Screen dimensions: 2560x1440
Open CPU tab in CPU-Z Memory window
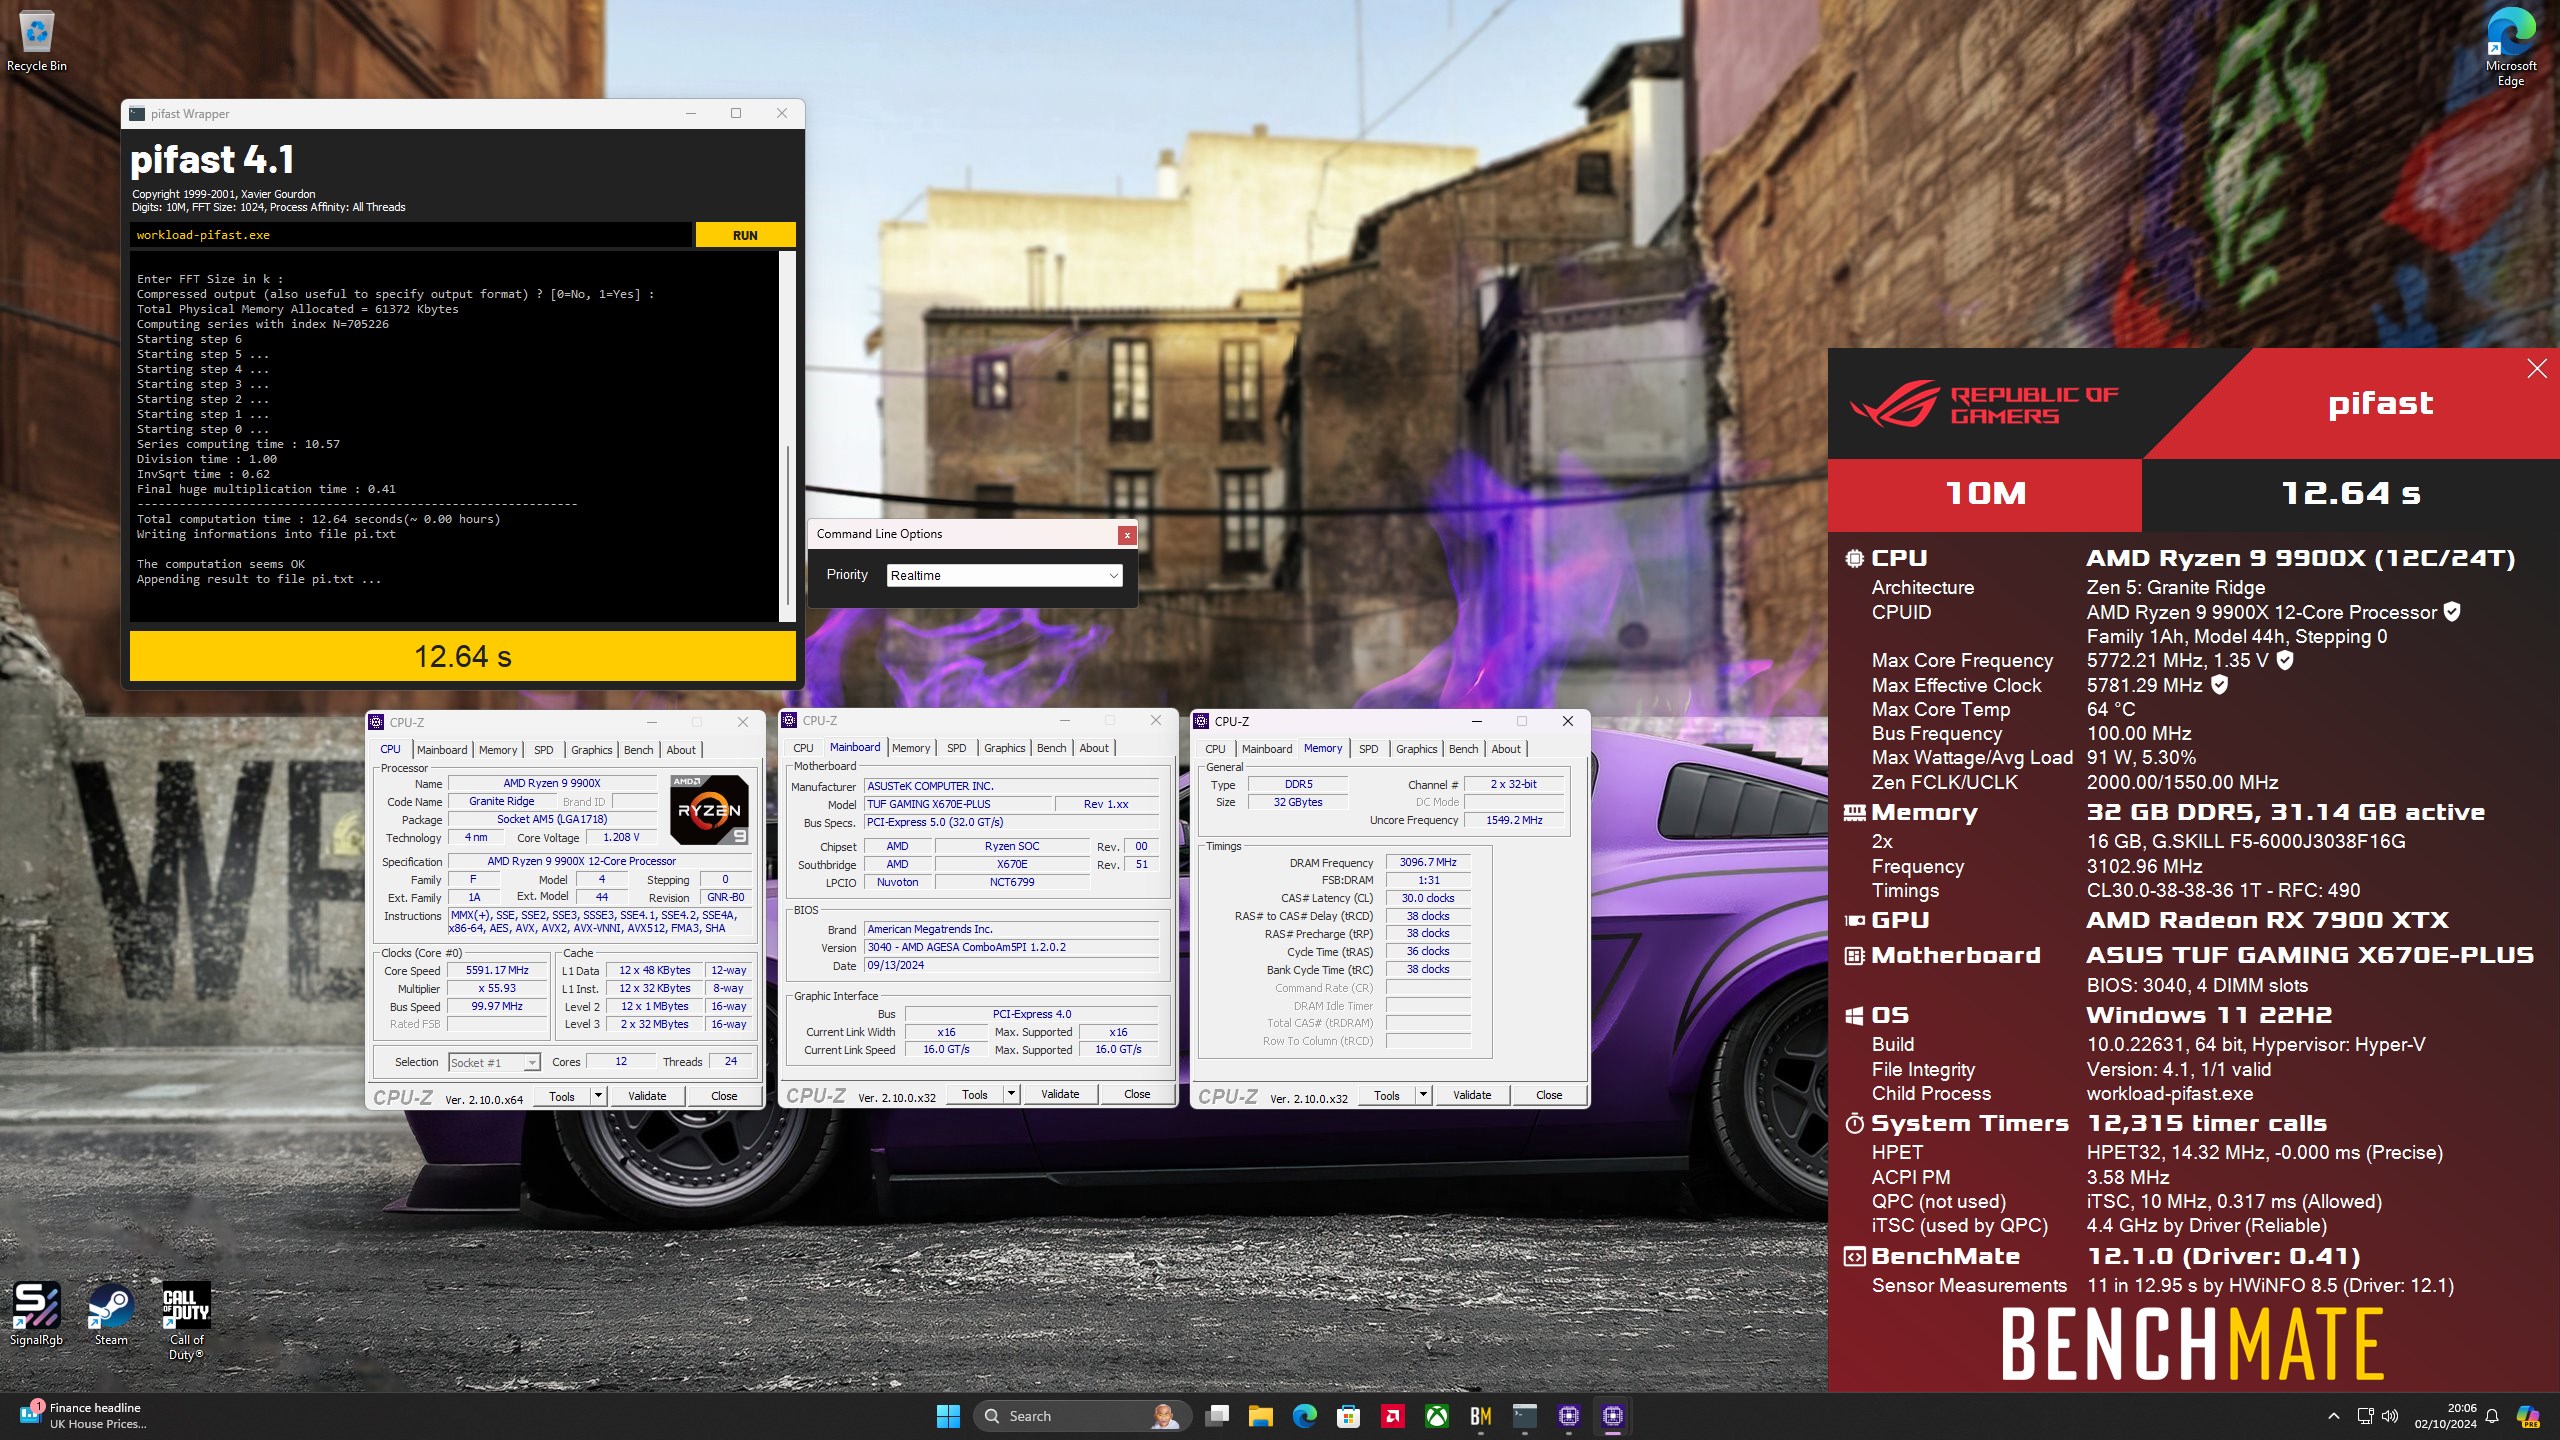(1215, 749)
